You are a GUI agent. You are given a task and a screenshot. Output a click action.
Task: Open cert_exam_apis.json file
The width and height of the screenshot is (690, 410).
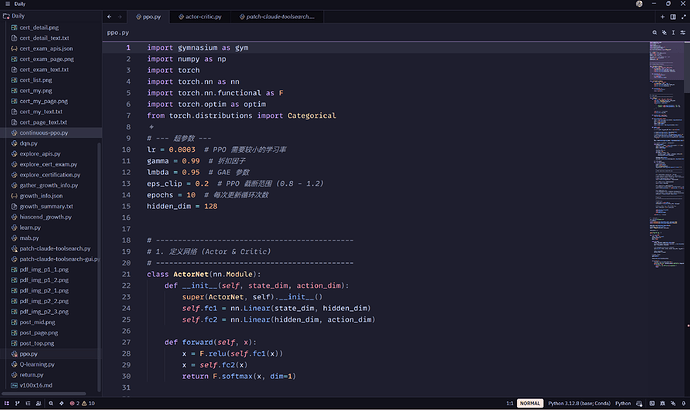point(46,48)
